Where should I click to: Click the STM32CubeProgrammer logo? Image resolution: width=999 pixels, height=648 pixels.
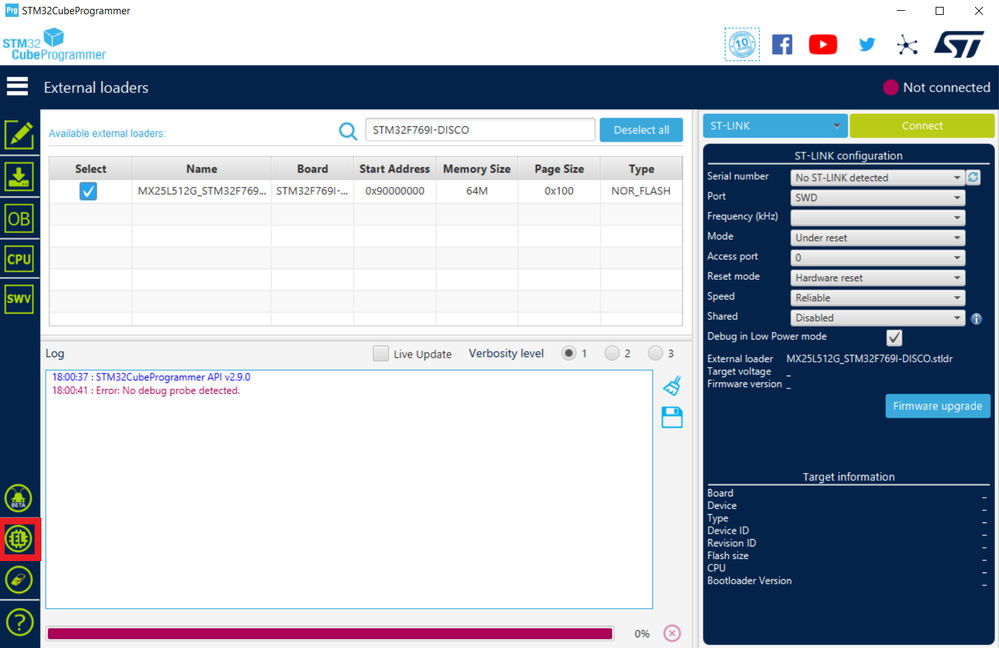click(x=54, y=45)
